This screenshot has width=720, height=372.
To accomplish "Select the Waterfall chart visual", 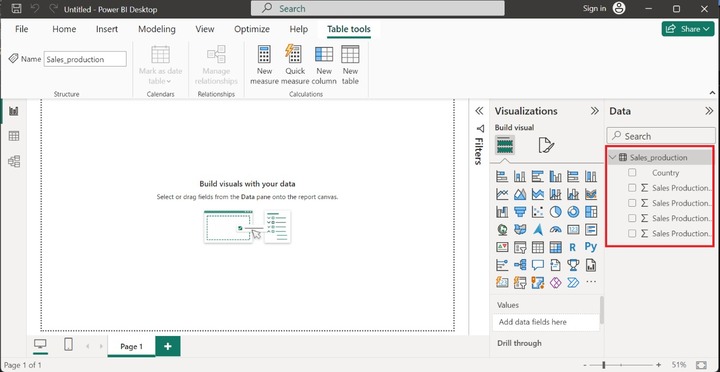I will 502,212.
